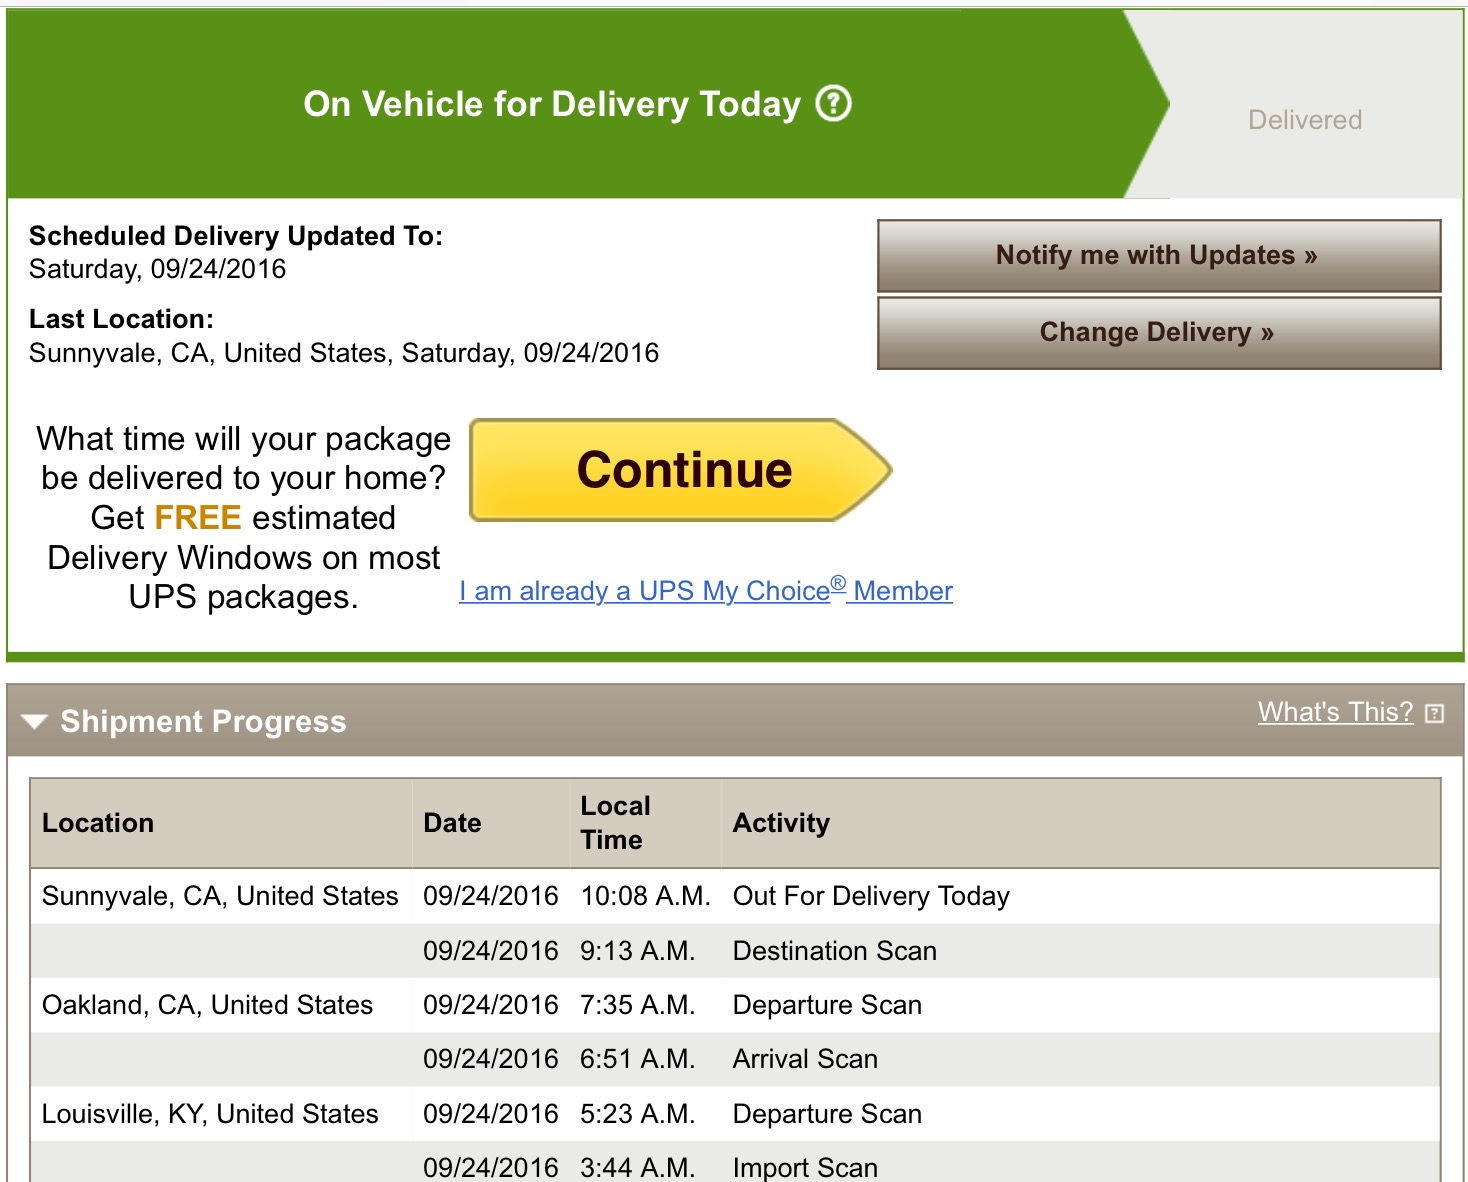Click Louisville, KY, United States location cell
Screen dimensions: 1468x1182
(210, 1114)
